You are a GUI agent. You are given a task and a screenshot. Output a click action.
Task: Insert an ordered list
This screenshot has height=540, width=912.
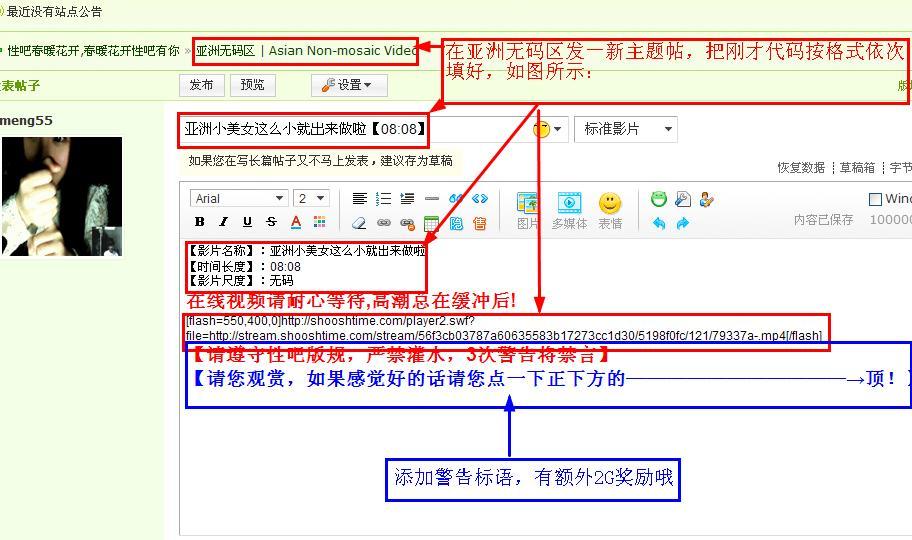tap(383, 199)
